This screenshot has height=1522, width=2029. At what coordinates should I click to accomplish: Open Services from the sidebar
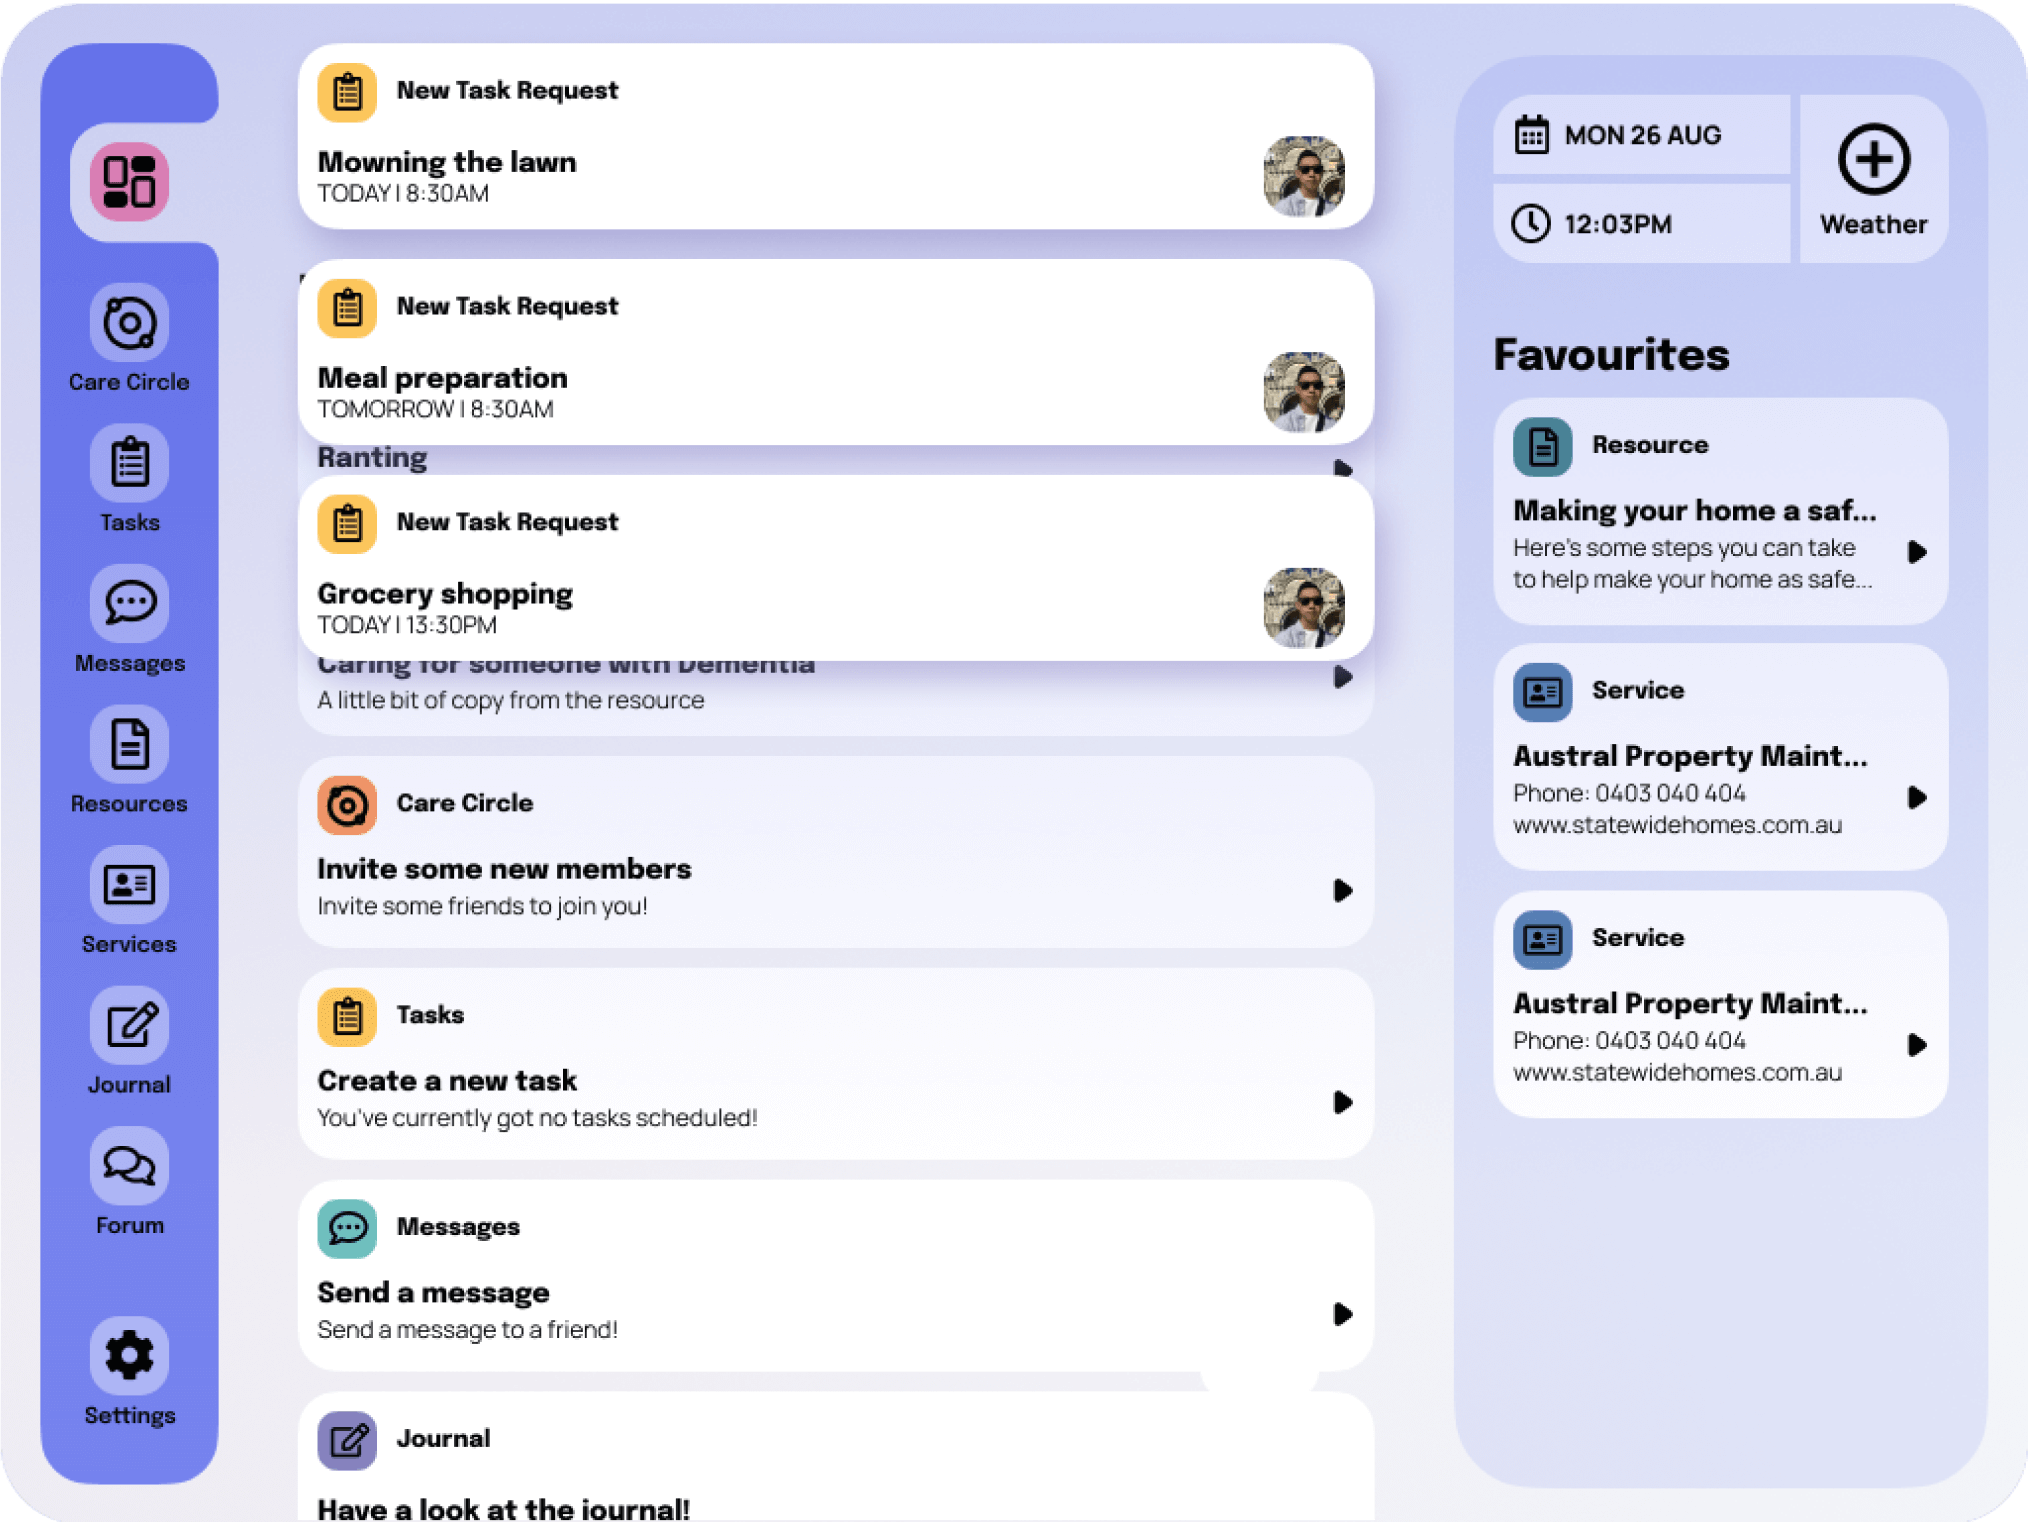[129, 886]
